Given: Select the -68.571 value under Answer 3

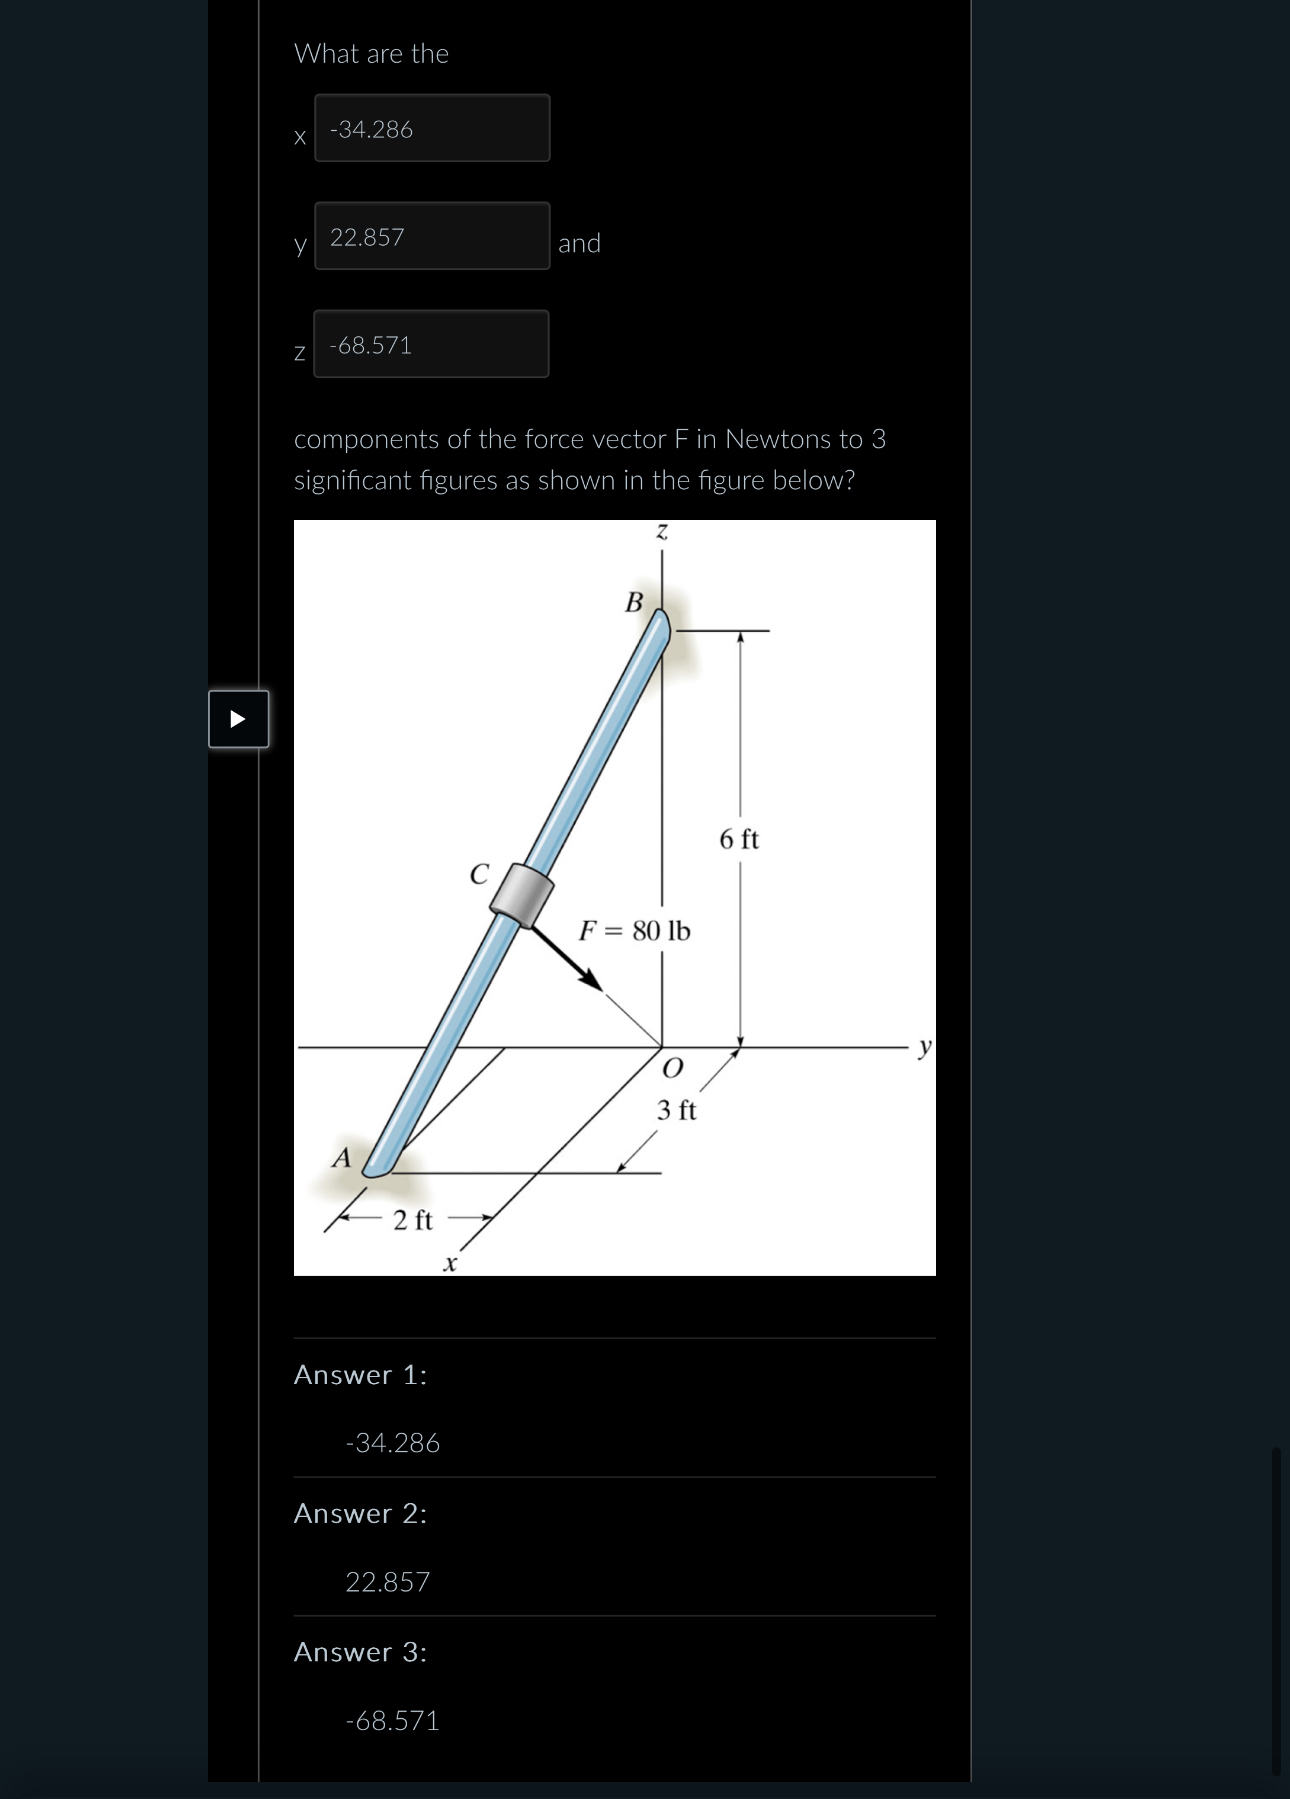Looking at the screenshot, I should pos(391,1720).
